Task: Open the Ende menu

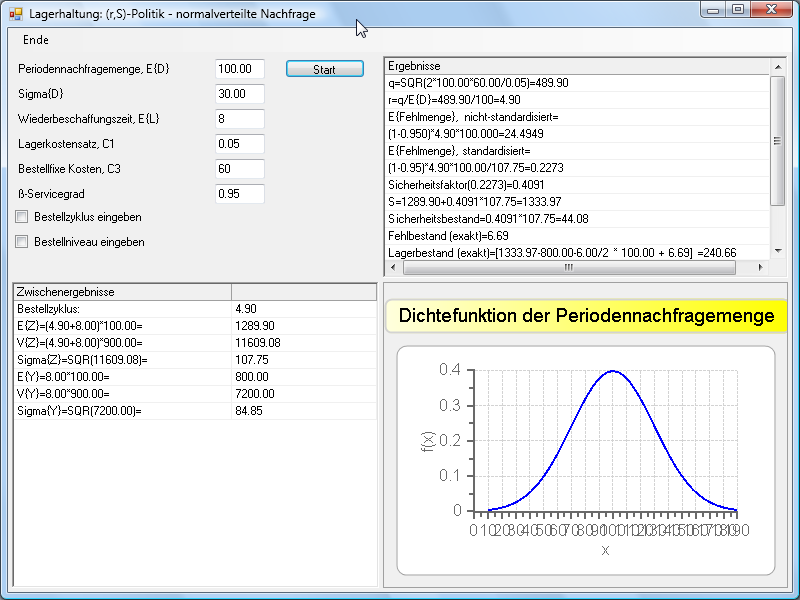Action: pyautogui.click(x=35, y=40)
